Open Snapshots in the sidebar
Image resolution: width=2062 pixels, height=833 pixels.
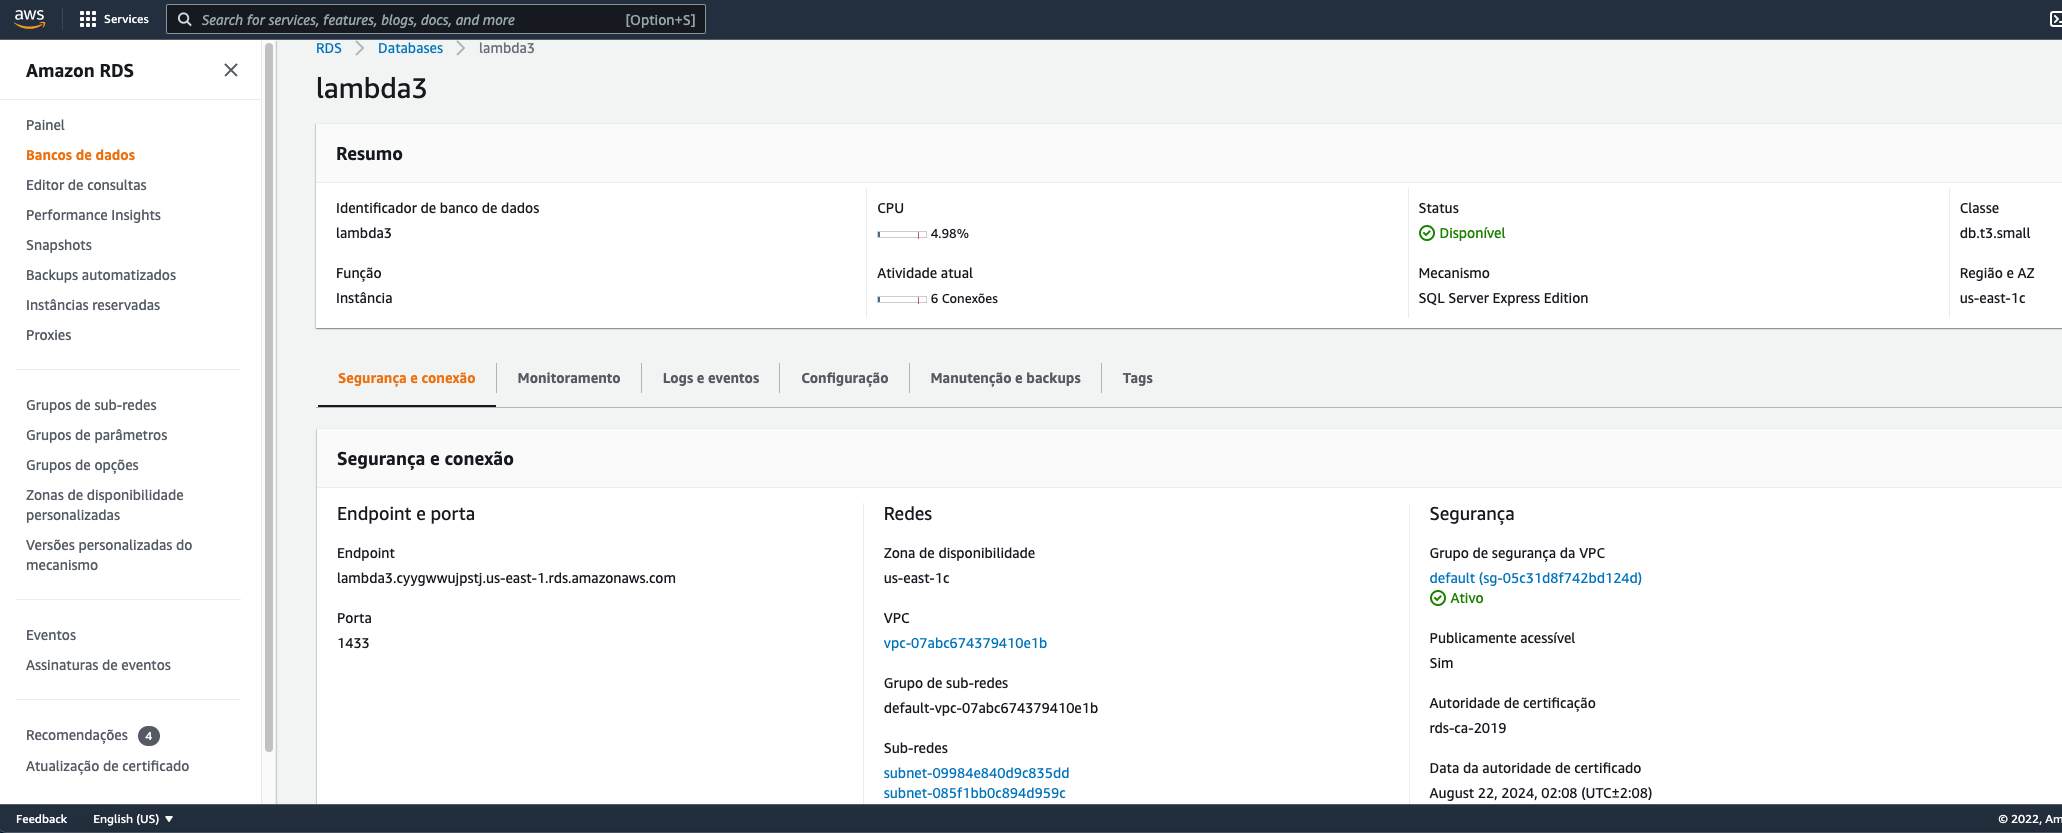click(x=59, y=245)
